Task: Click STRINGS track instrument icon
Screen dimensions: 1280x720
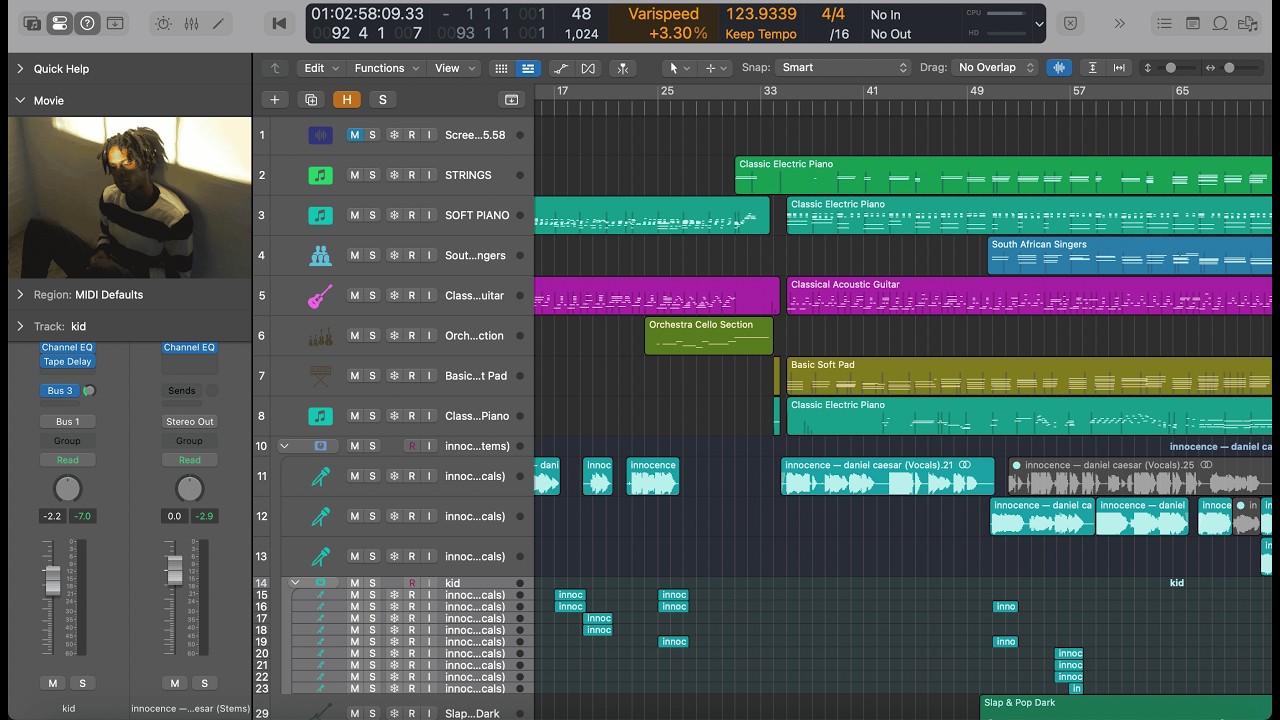Action: click(320, 175)
